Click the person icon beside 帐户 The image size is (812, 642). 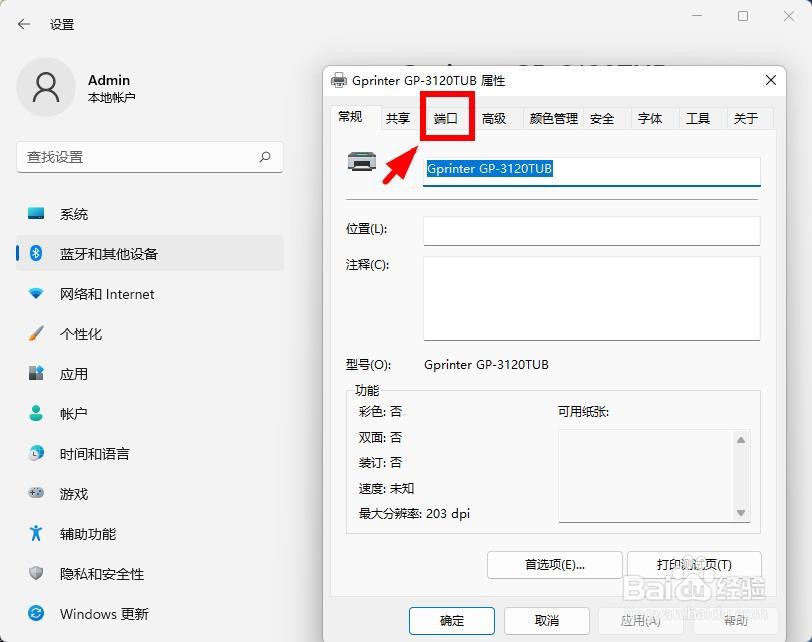point(36,413)
